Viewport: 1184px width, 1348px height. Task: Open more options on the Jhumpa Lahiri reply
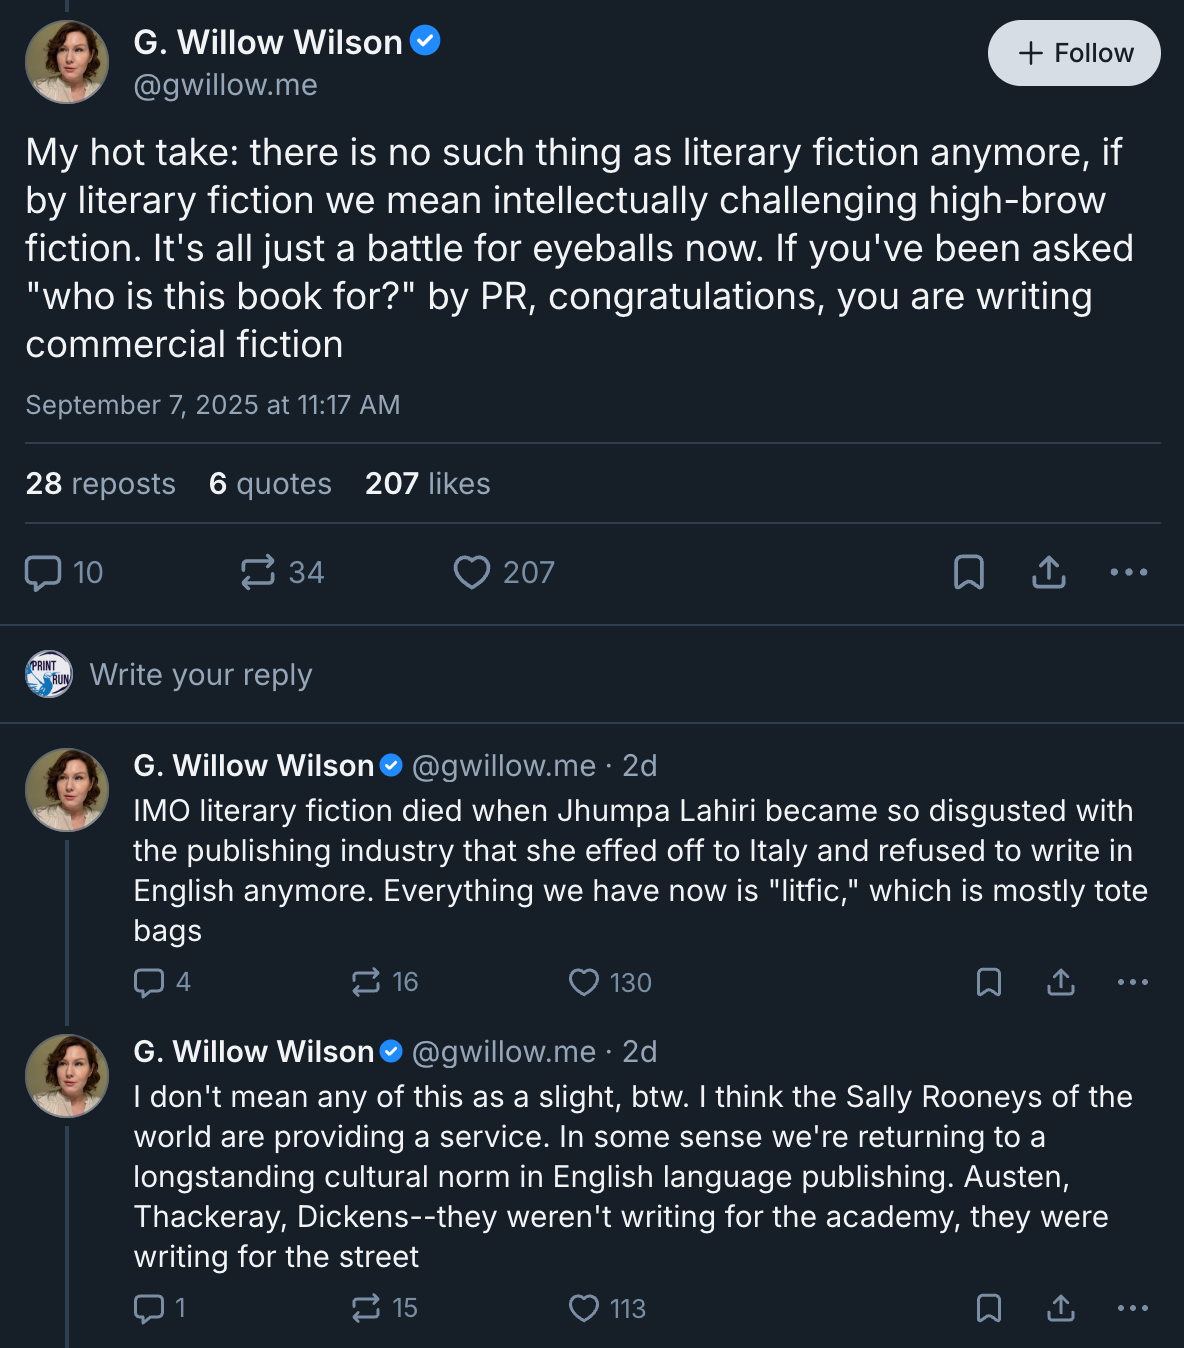[1132, 983]
